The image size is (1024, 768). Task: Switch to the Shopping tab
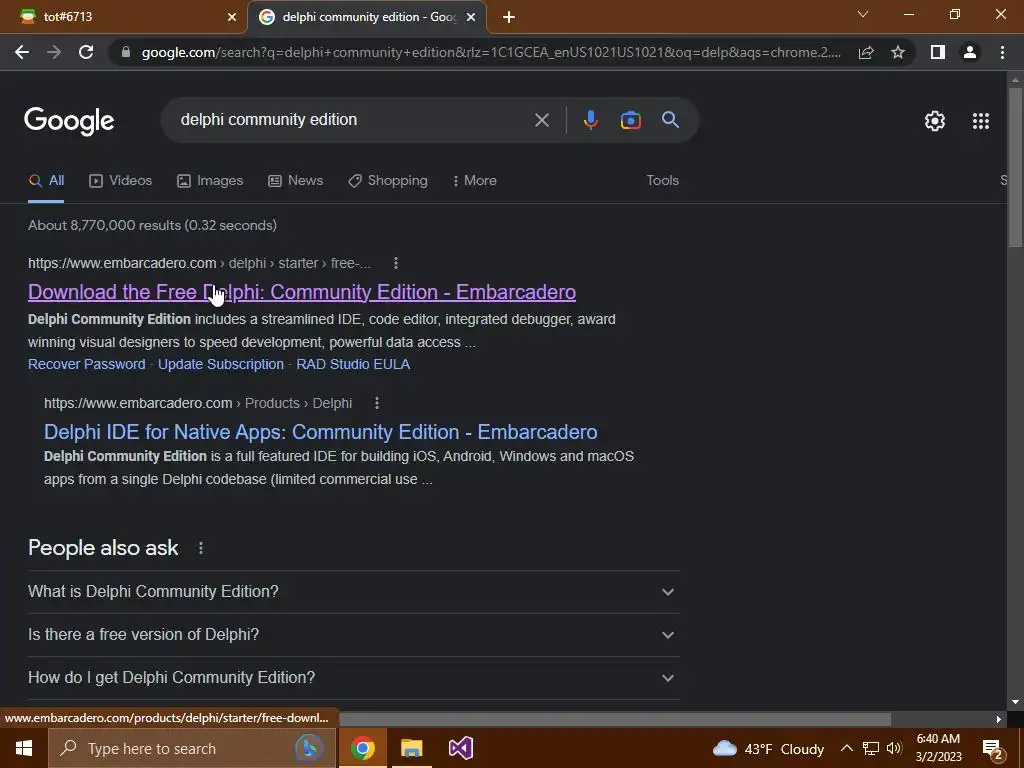point(388,181)
